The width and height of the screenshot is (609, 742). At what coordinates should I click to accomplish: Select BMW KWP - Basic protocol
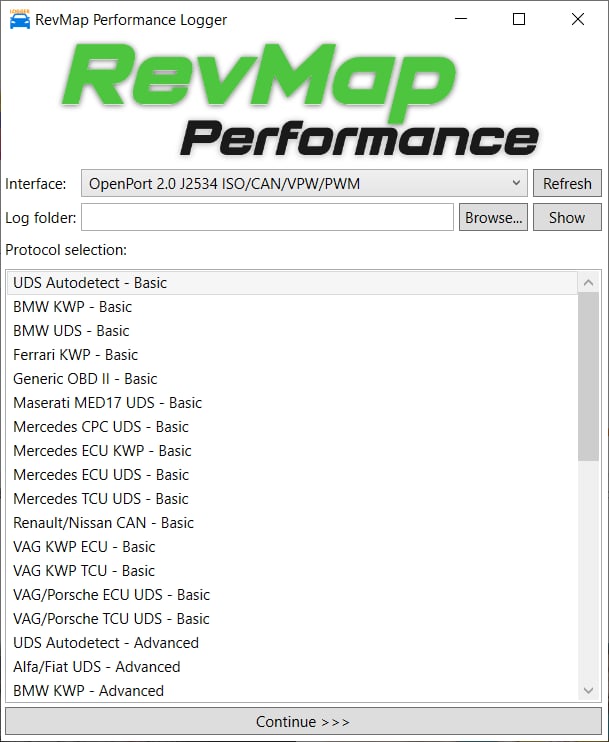[x=292, y=307]
